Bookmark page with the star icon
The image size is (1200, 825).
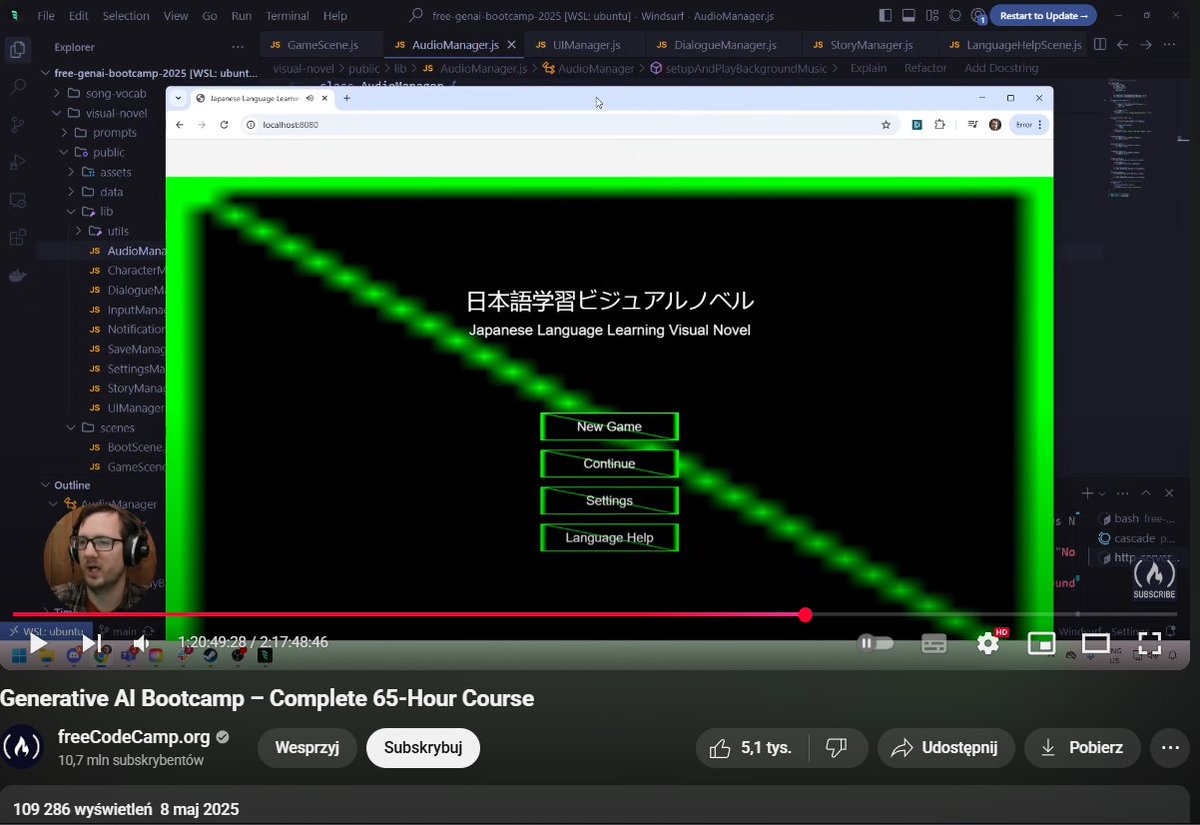click(885, 125)
